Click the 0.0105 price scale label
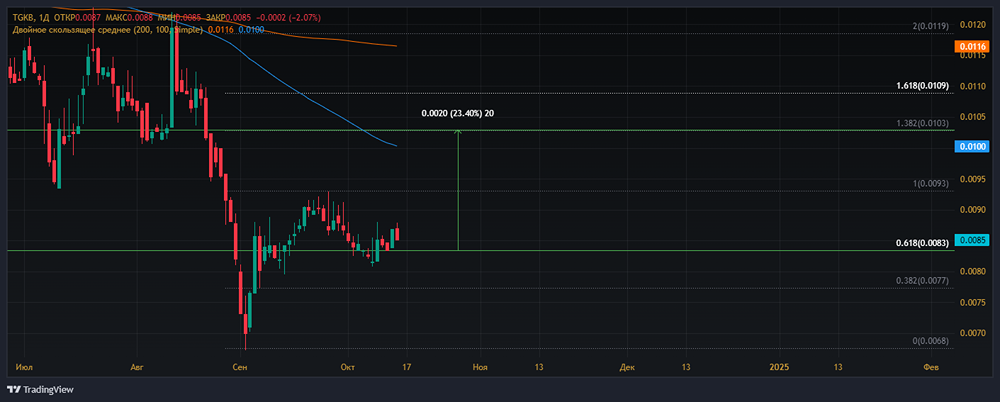Viewport: 1000px width, 402px height. click(971, 117)
